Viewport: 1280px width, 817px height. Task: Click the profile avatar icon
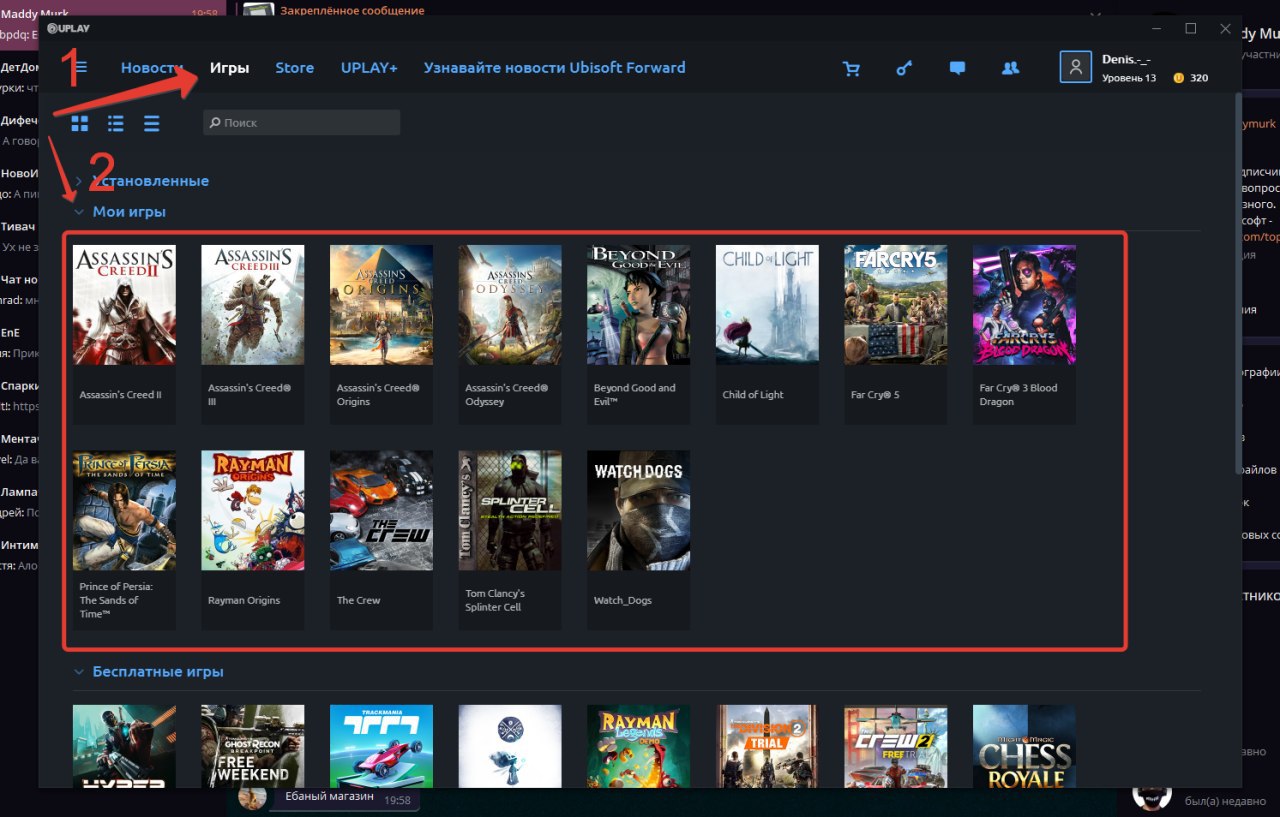[1075, 67]
